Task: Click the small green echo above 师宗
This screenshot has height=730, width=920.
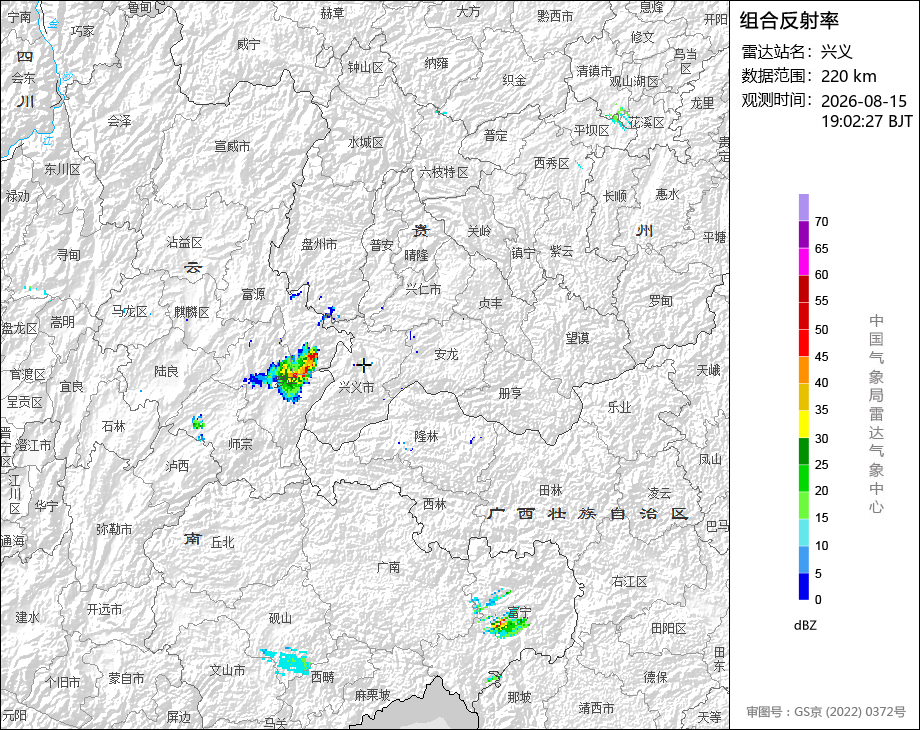Action: [x=198, y=423]
